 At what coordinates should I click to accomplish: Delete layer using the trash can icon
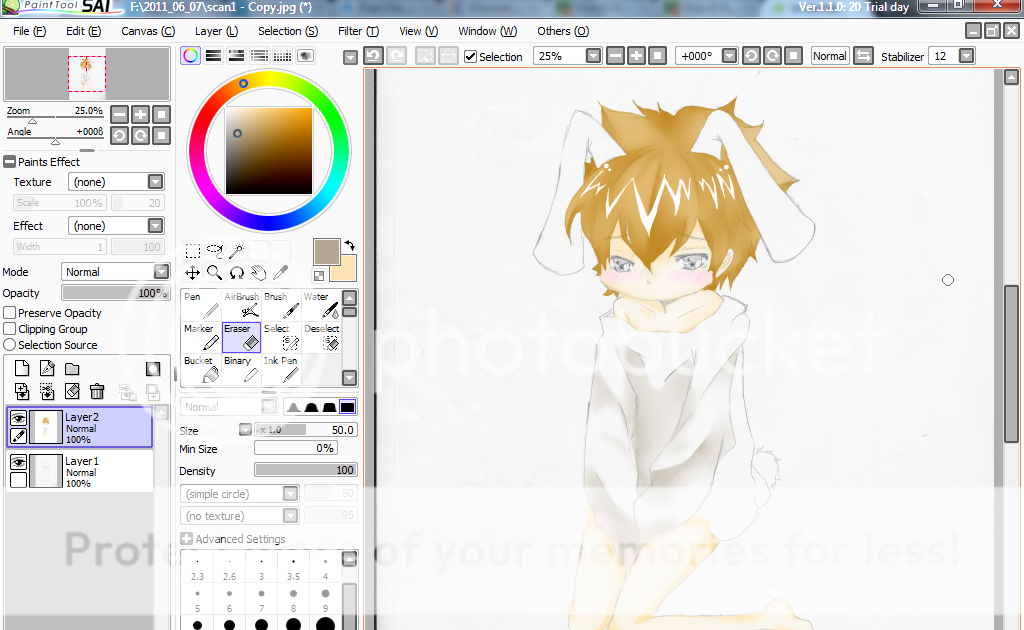point(97,391)
